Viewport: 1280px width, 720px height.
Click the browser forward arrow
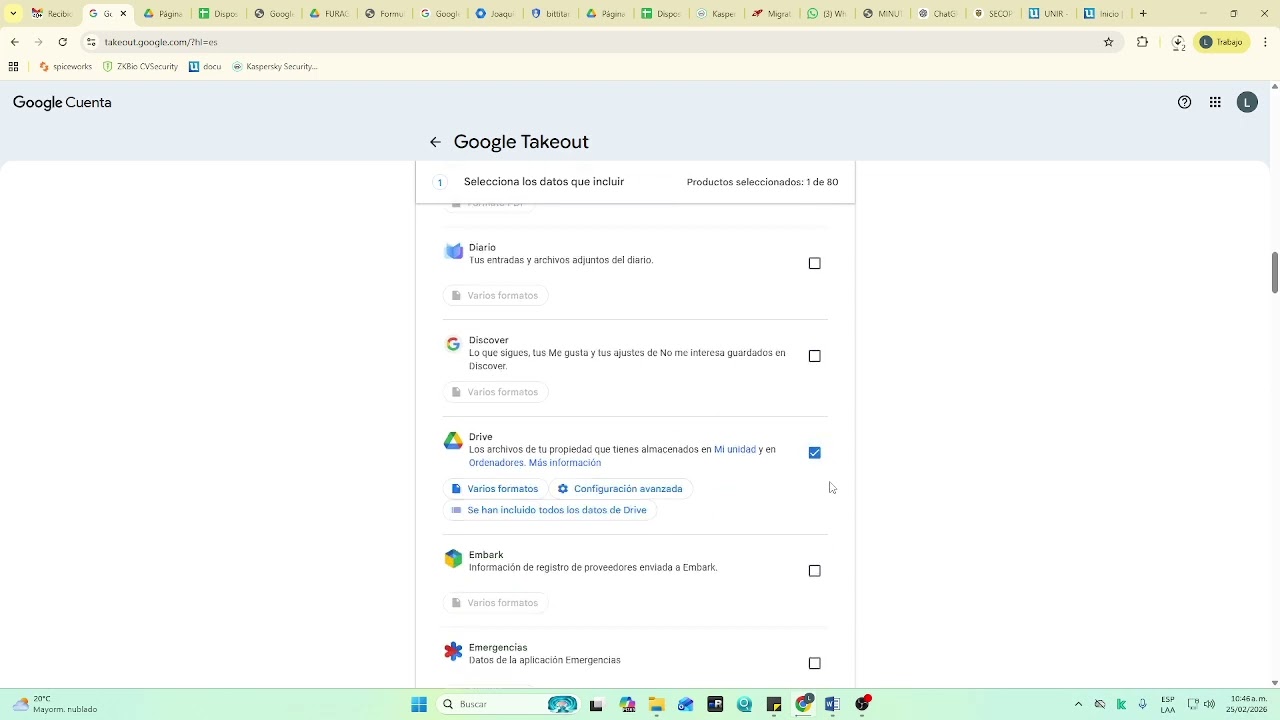(38, 42)
